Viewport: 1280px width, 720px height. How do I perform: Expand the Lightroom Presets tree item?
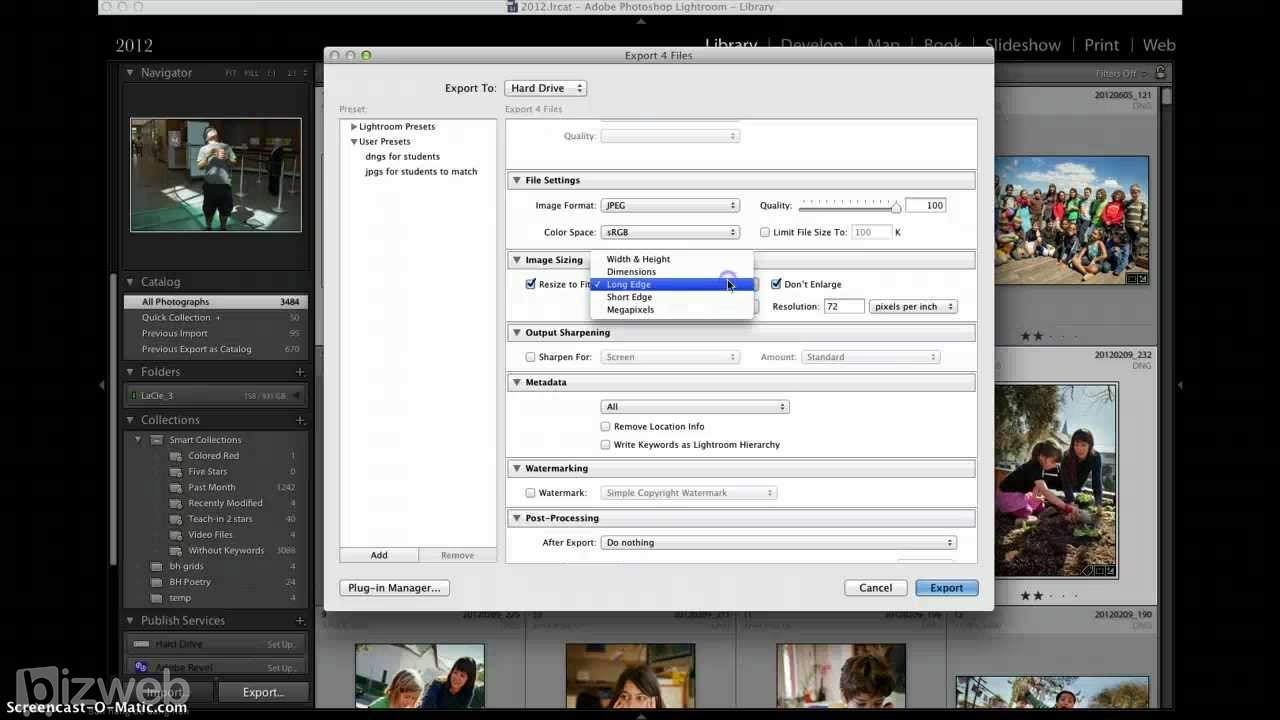354,127
